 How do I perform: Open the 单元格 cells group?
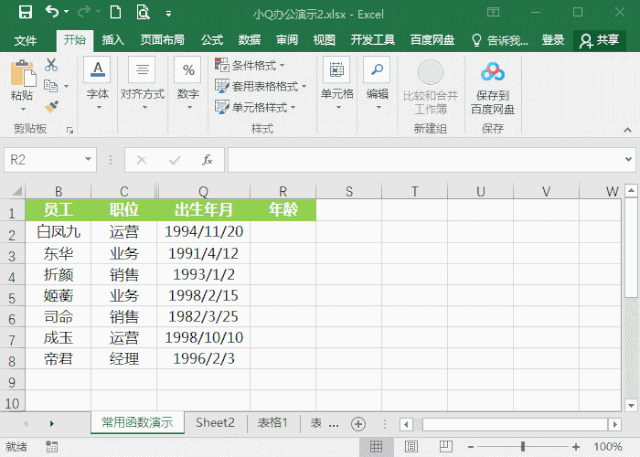click(337, 84)
